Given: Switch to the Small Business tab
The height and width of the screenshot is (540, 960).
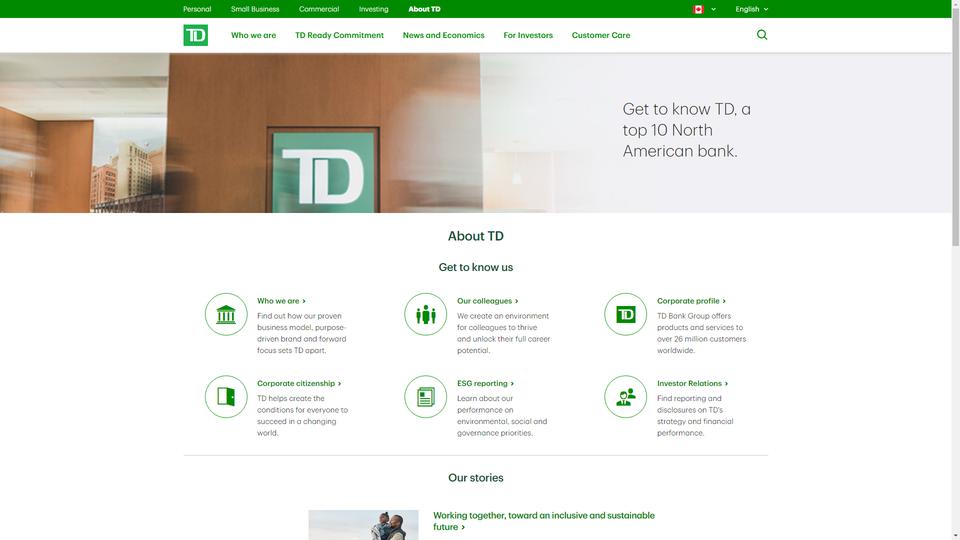Looking at the screenshot, I should click(x=255, y=9).
